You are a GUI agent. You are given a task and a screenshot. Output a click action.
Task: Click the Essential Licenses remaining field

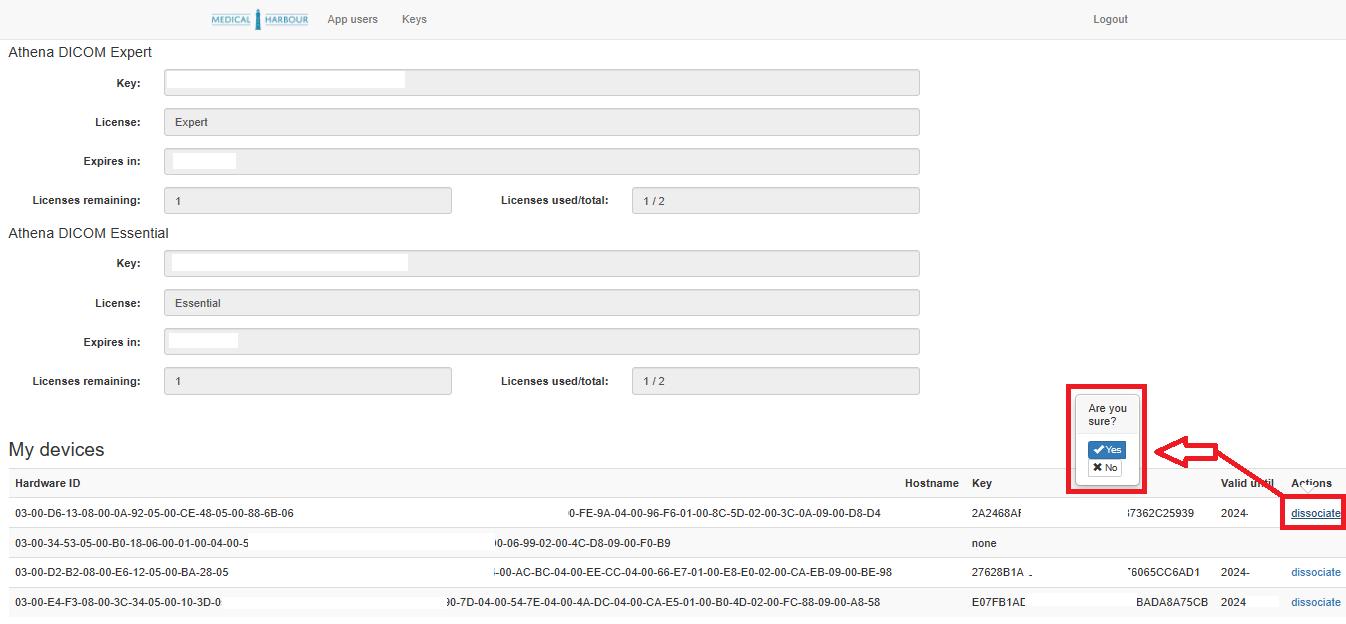[307, 381]
